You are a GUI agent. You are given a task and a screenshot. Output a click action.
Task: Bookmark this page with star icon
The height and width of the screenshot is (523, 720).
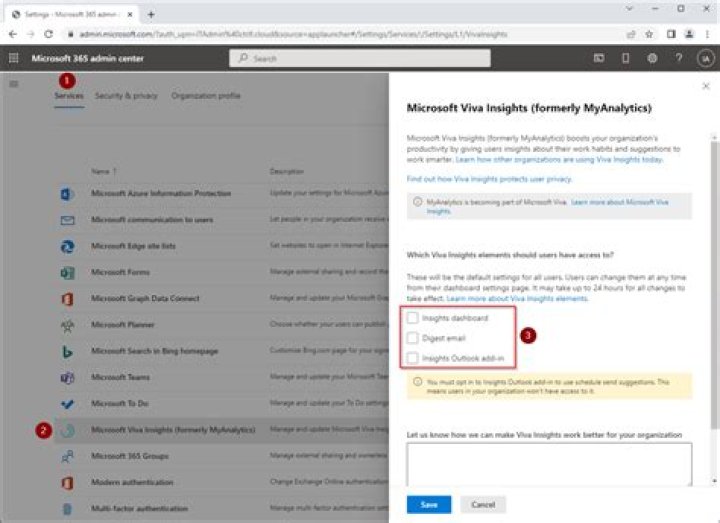[649, 34]
